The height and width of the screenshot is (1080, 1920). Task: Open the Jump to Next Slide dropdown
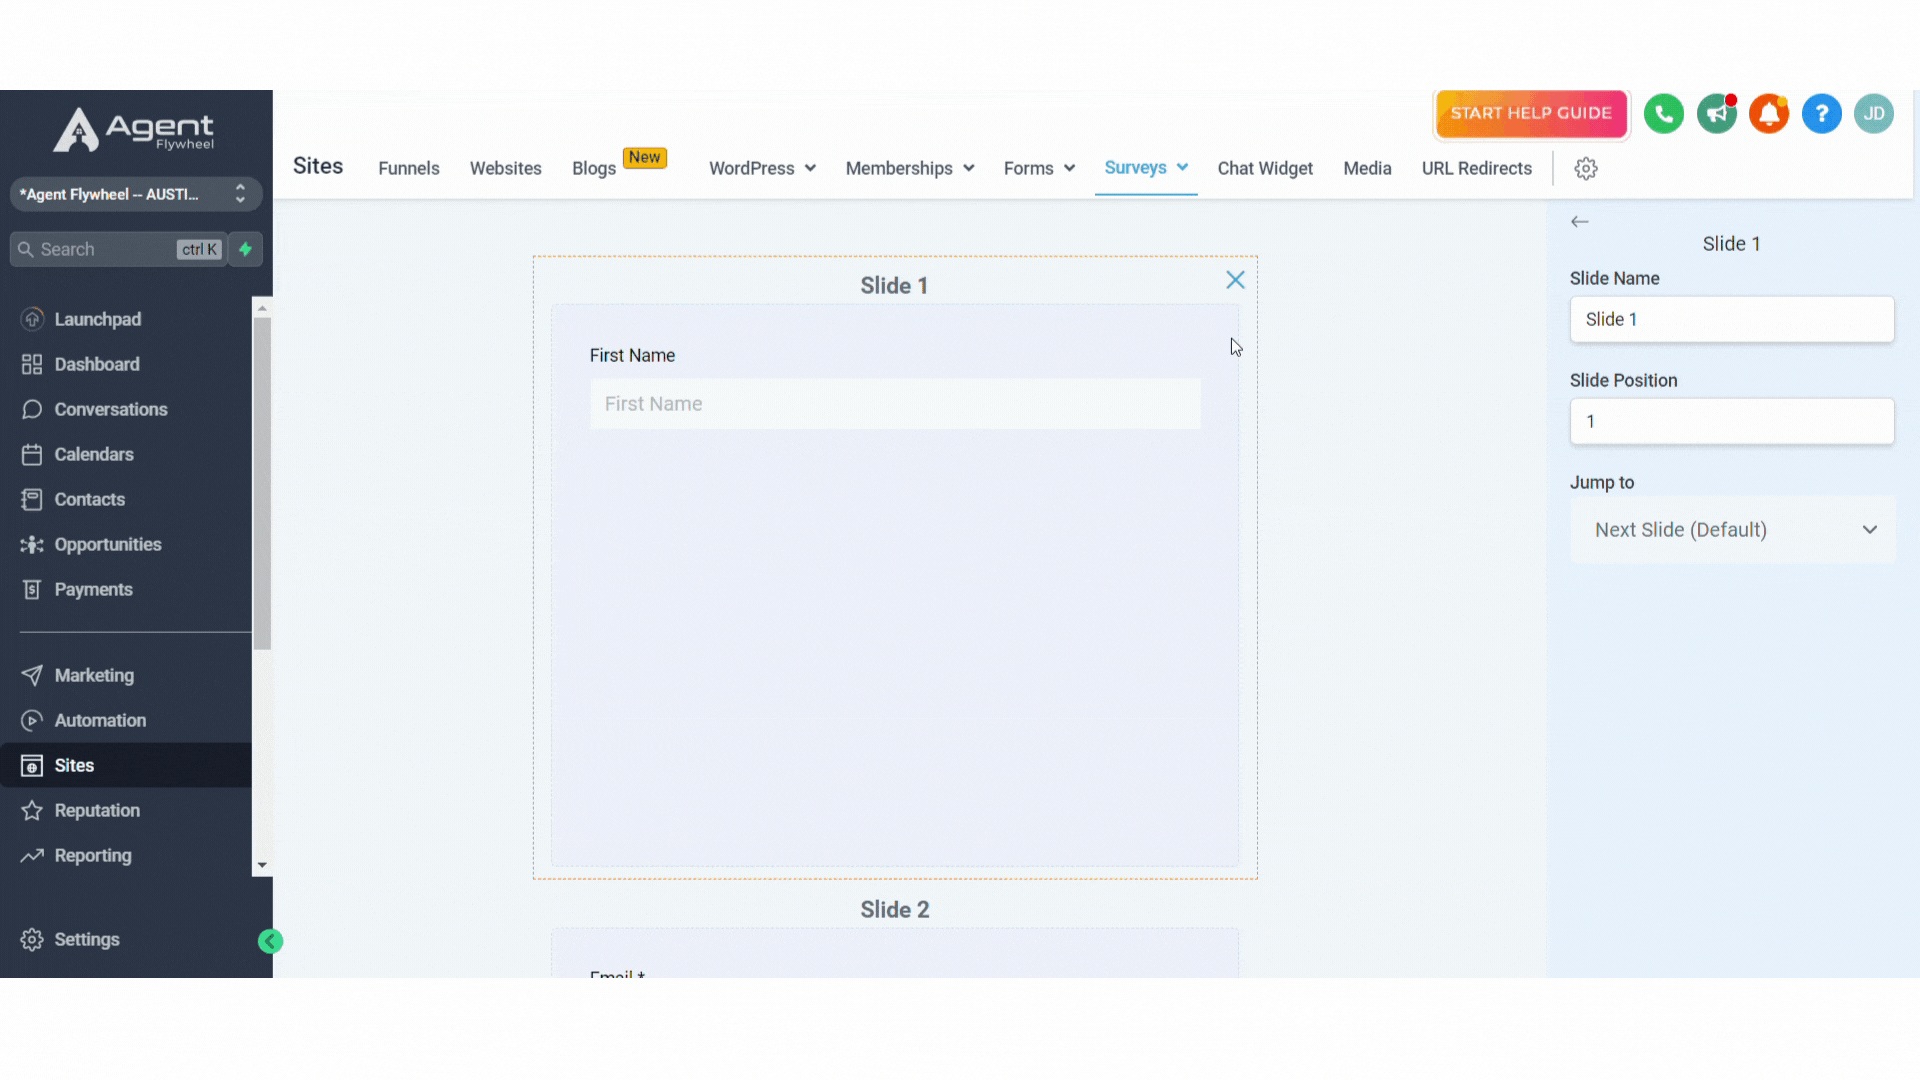pos(1731,529)
